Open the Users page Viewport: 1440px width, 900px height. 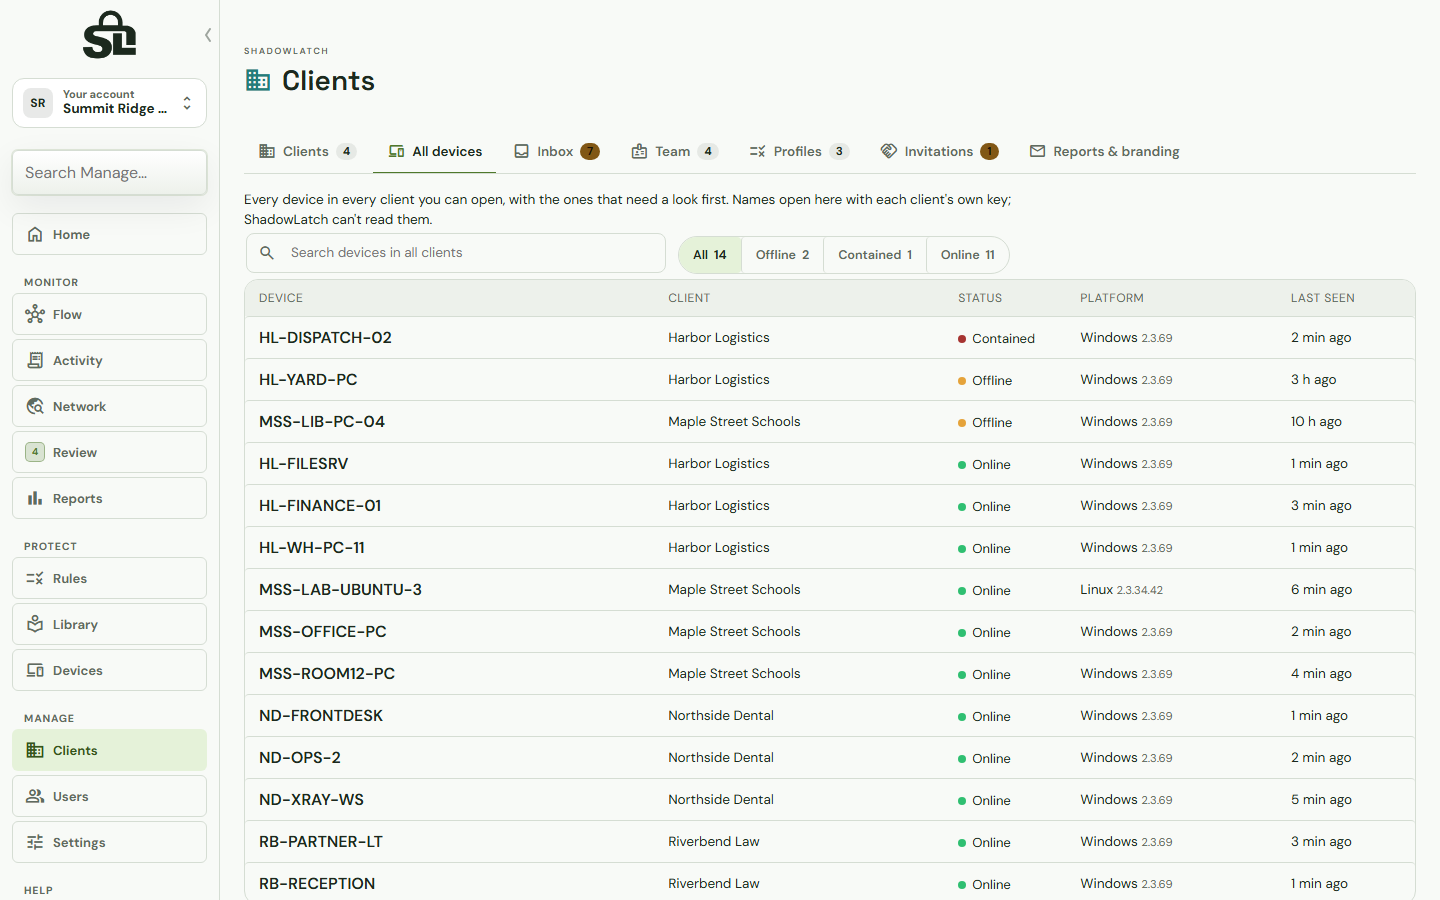pos(109,796)
